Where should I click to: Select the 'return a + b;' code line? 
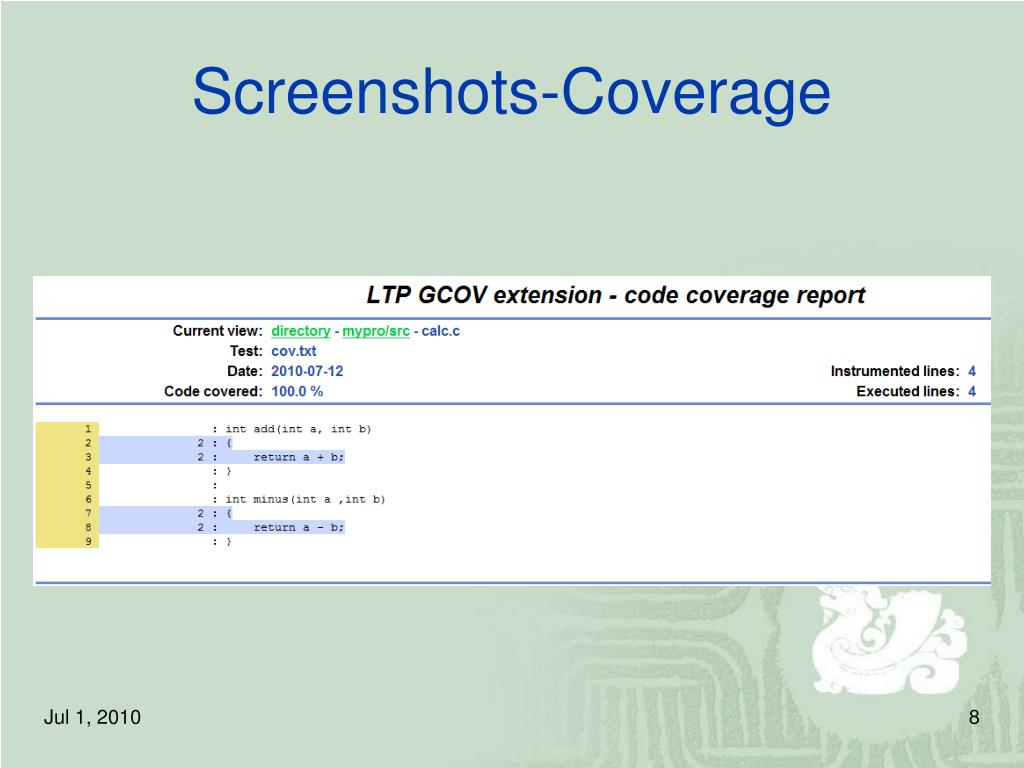pos(298,457)
